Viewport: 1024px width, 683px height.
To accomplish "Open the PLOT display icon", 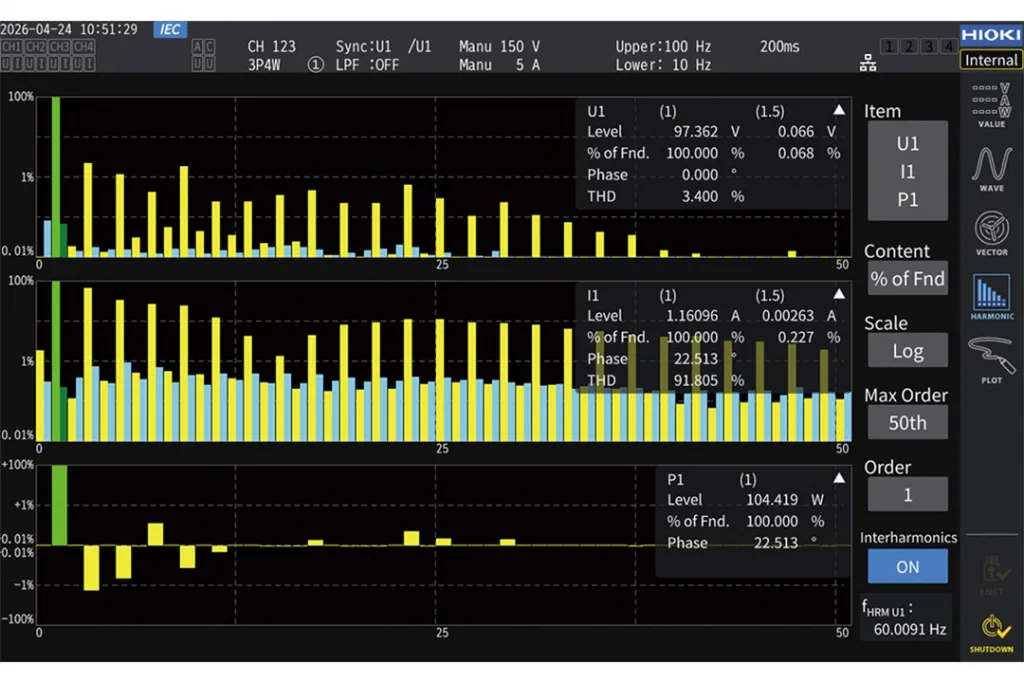I will tap(991, 360).
